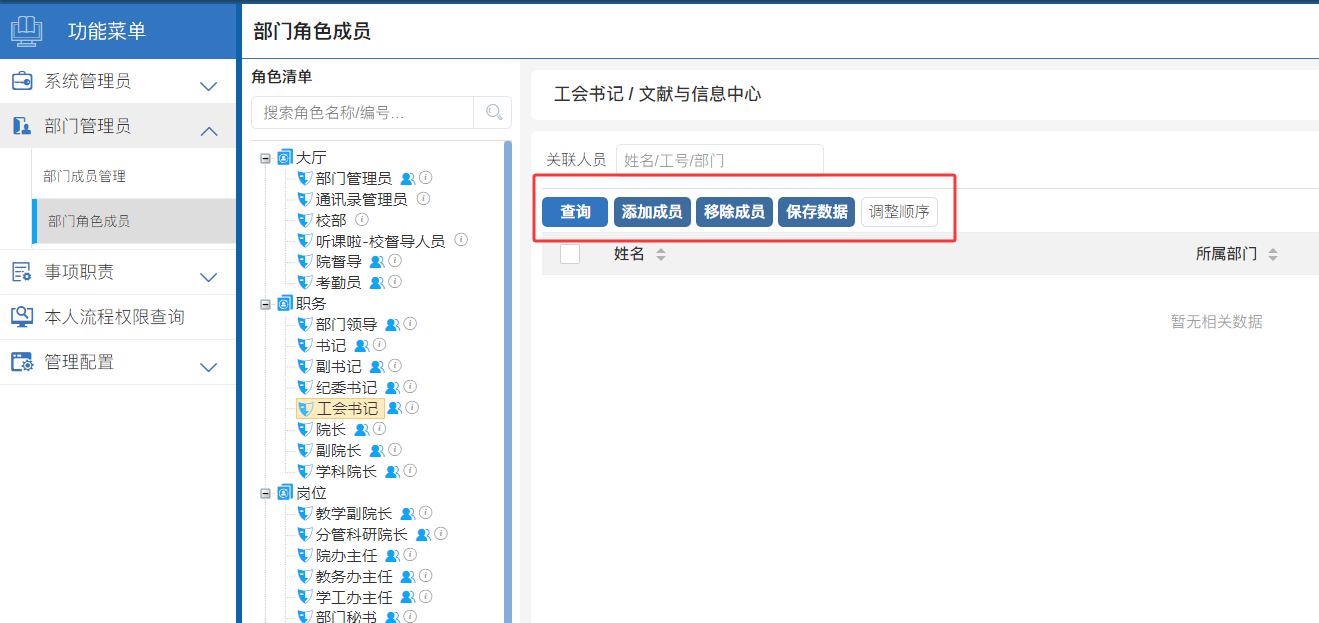The height and width of the screenshot is (623, 1319).
Task: Open the 本人流程权限查询 menu item
Action: click(114, 317)
